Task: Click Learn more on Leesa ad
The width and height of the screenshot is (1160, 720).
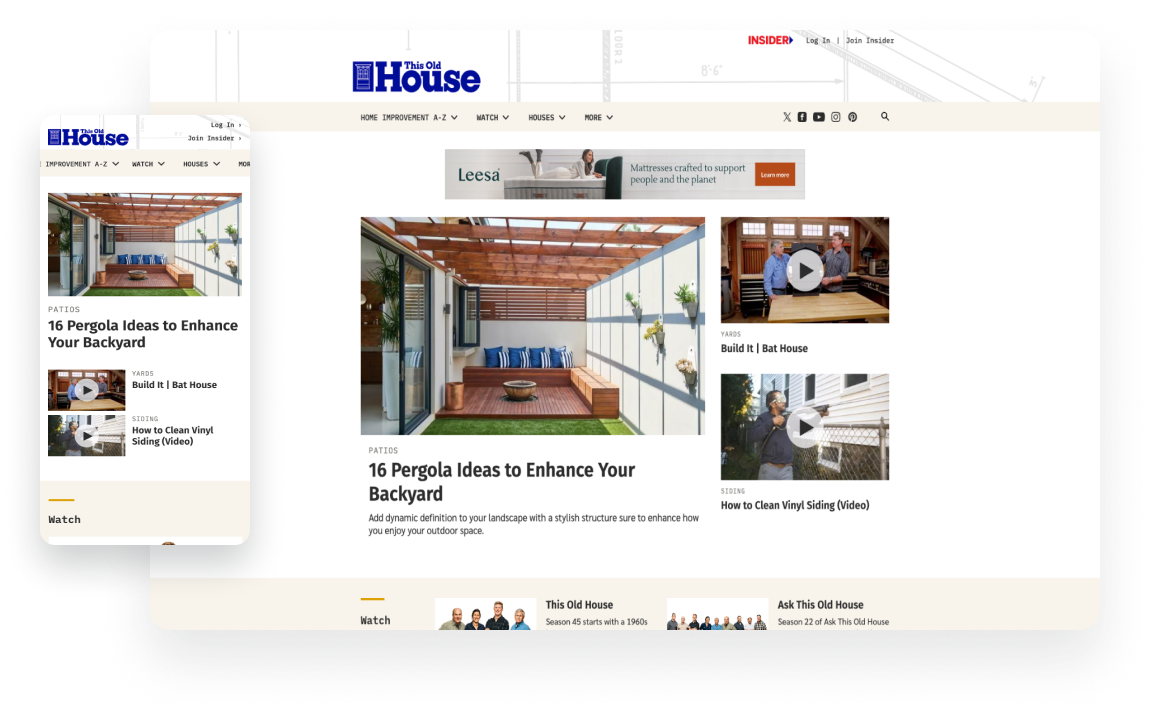Action: pos(775,174)
